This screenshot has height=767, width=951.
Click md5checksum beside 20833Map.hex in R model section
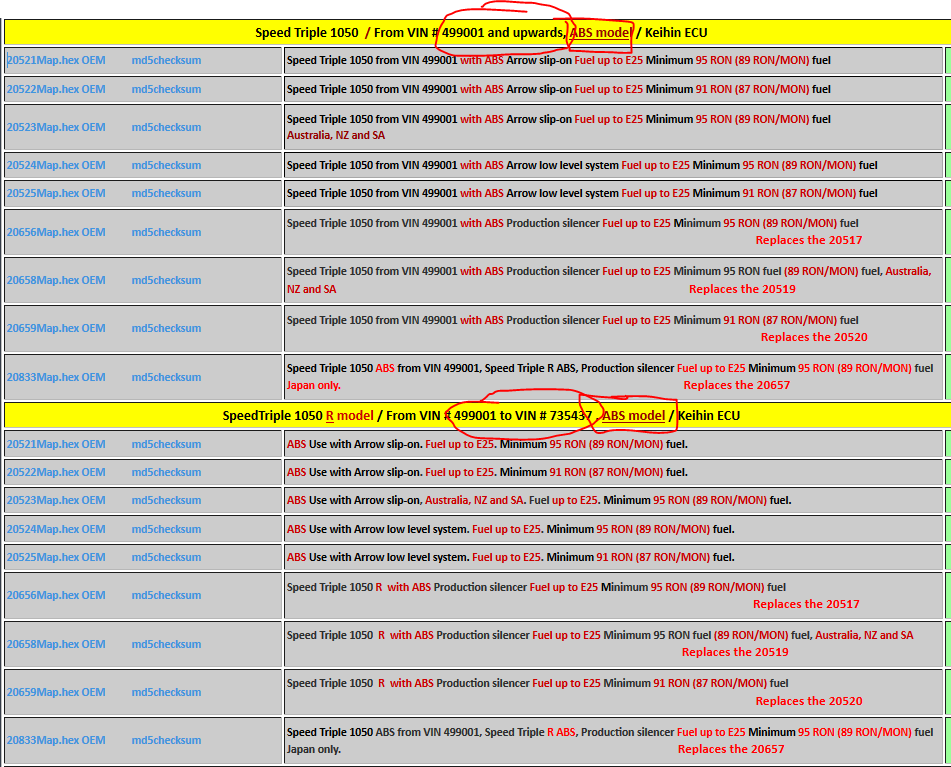(x=166, y=740)
